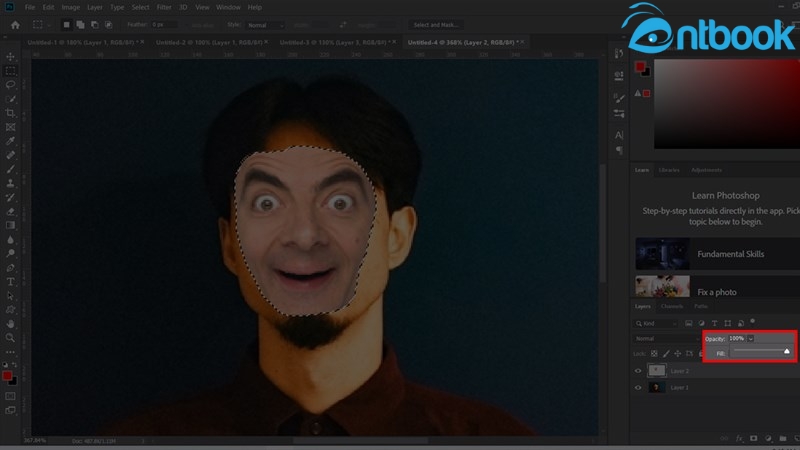Click the Opacity dropdown arrow

751,339
